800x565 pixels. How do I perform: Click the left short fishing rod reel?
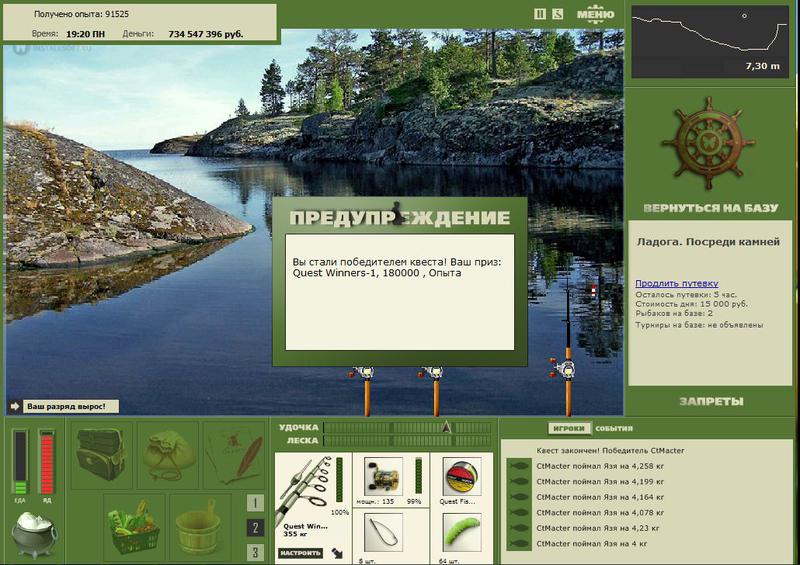pyautogui.click(x=363, y=373)
